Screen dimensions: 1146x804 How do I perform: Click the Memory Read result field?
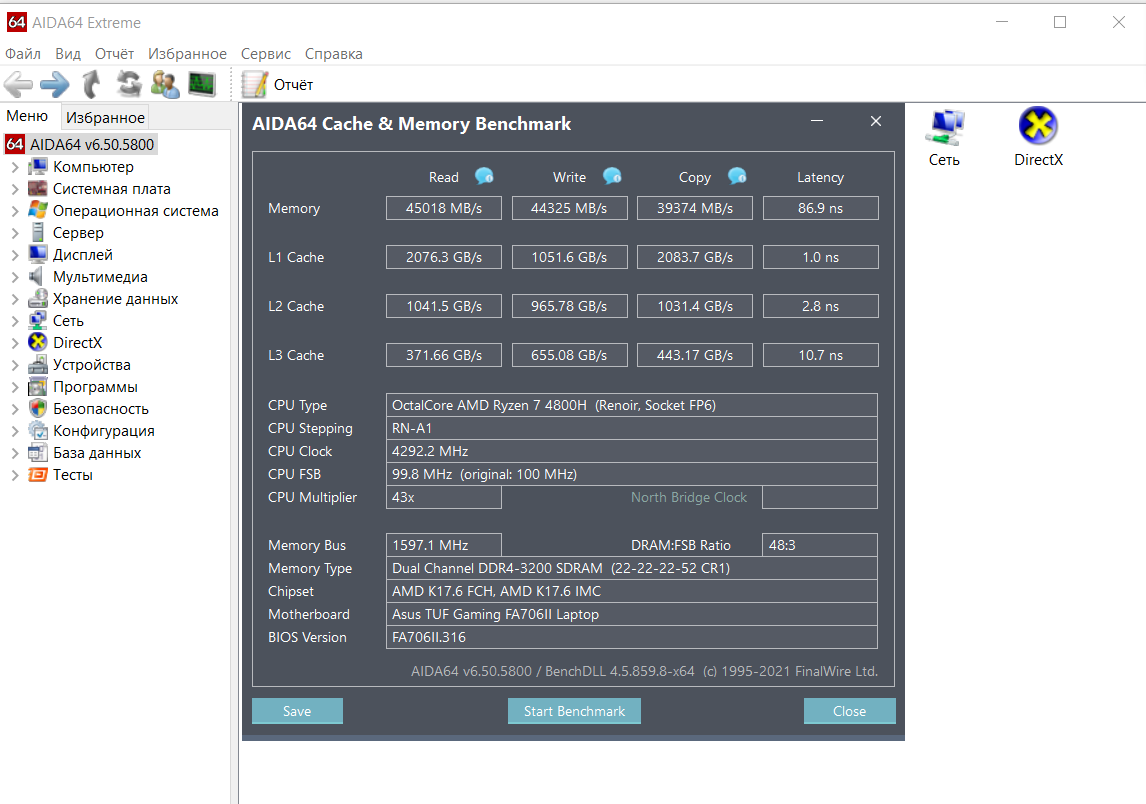pyautogui.click(x=444, y=208)
